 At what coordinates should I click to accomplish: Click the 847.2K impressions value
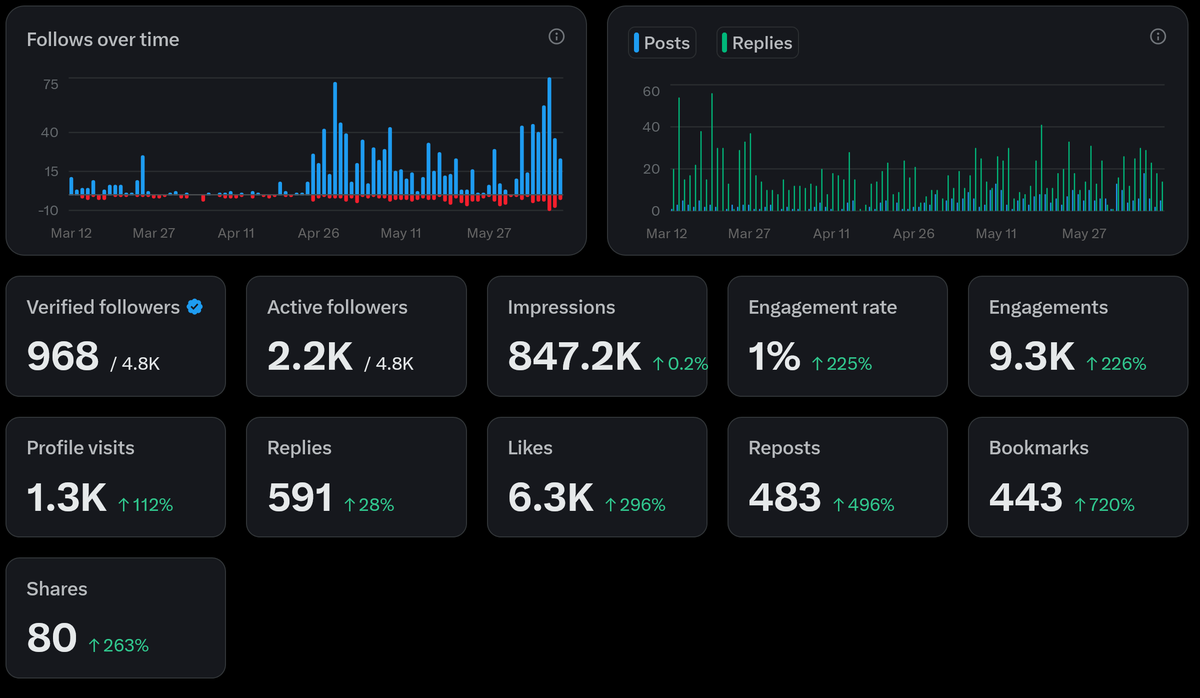pyautogui.click(x=574, y=356)
